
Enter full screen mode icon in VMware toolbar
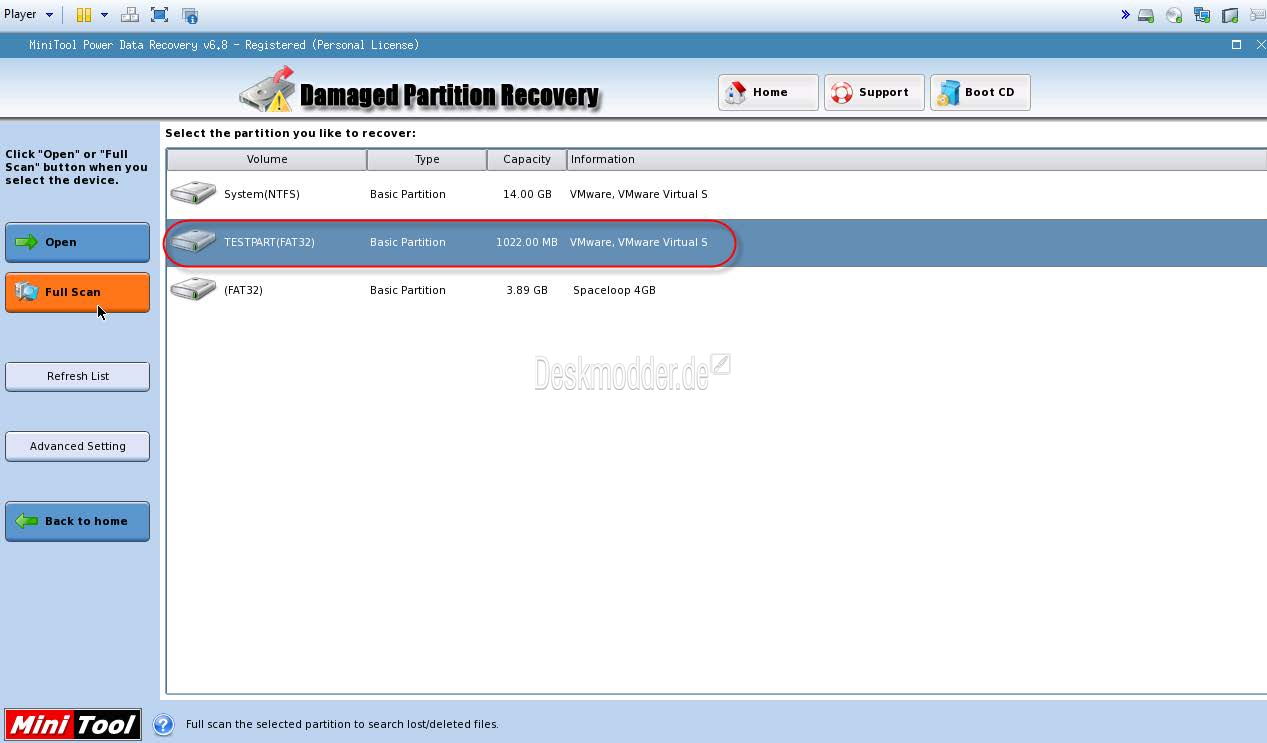pyautogui.click(x=159, y=15)
